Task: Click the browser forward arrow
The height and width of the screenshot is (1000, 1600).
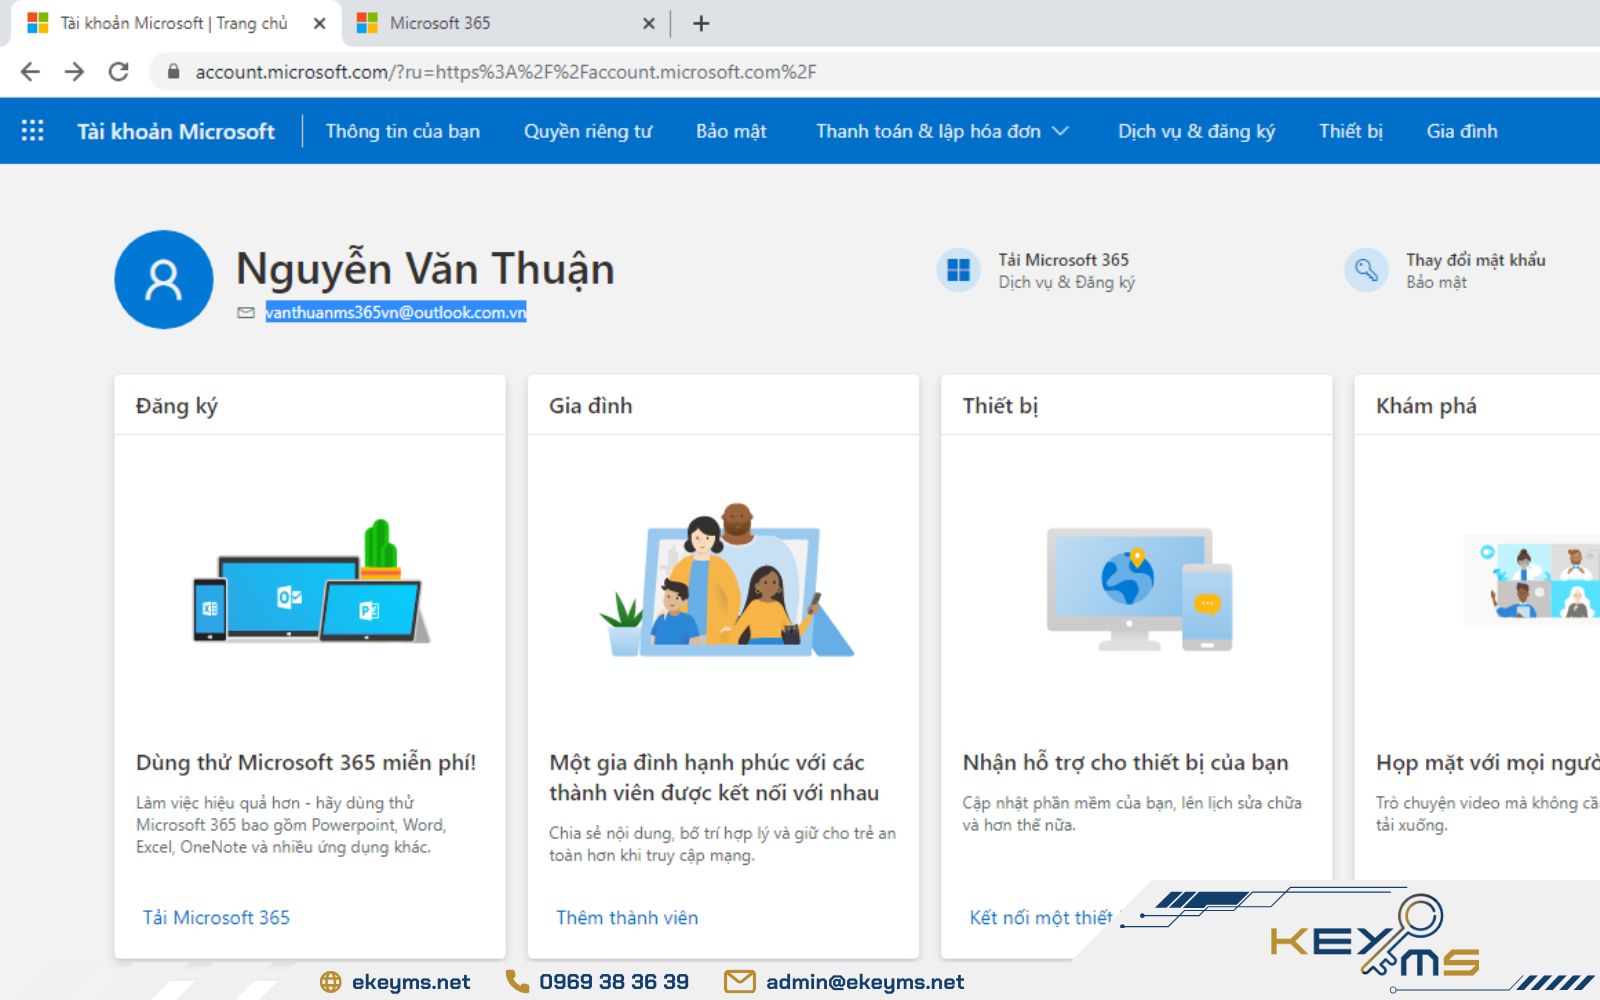Action: (74, 72)
